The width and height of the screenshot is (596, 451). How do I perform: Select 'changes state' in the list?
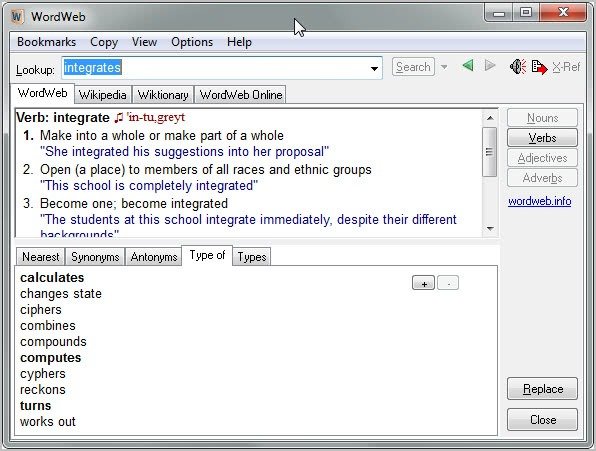(61, 294)
